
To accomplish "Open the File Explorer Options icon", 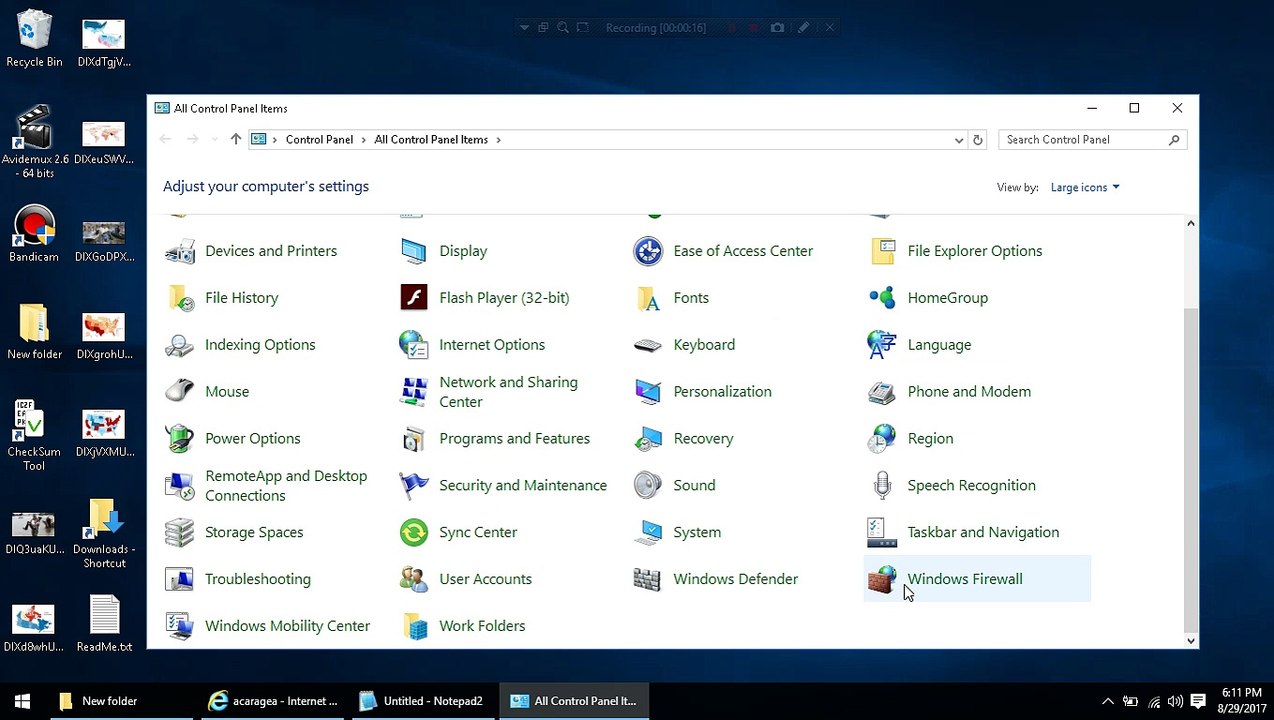I will click(882, 251).
